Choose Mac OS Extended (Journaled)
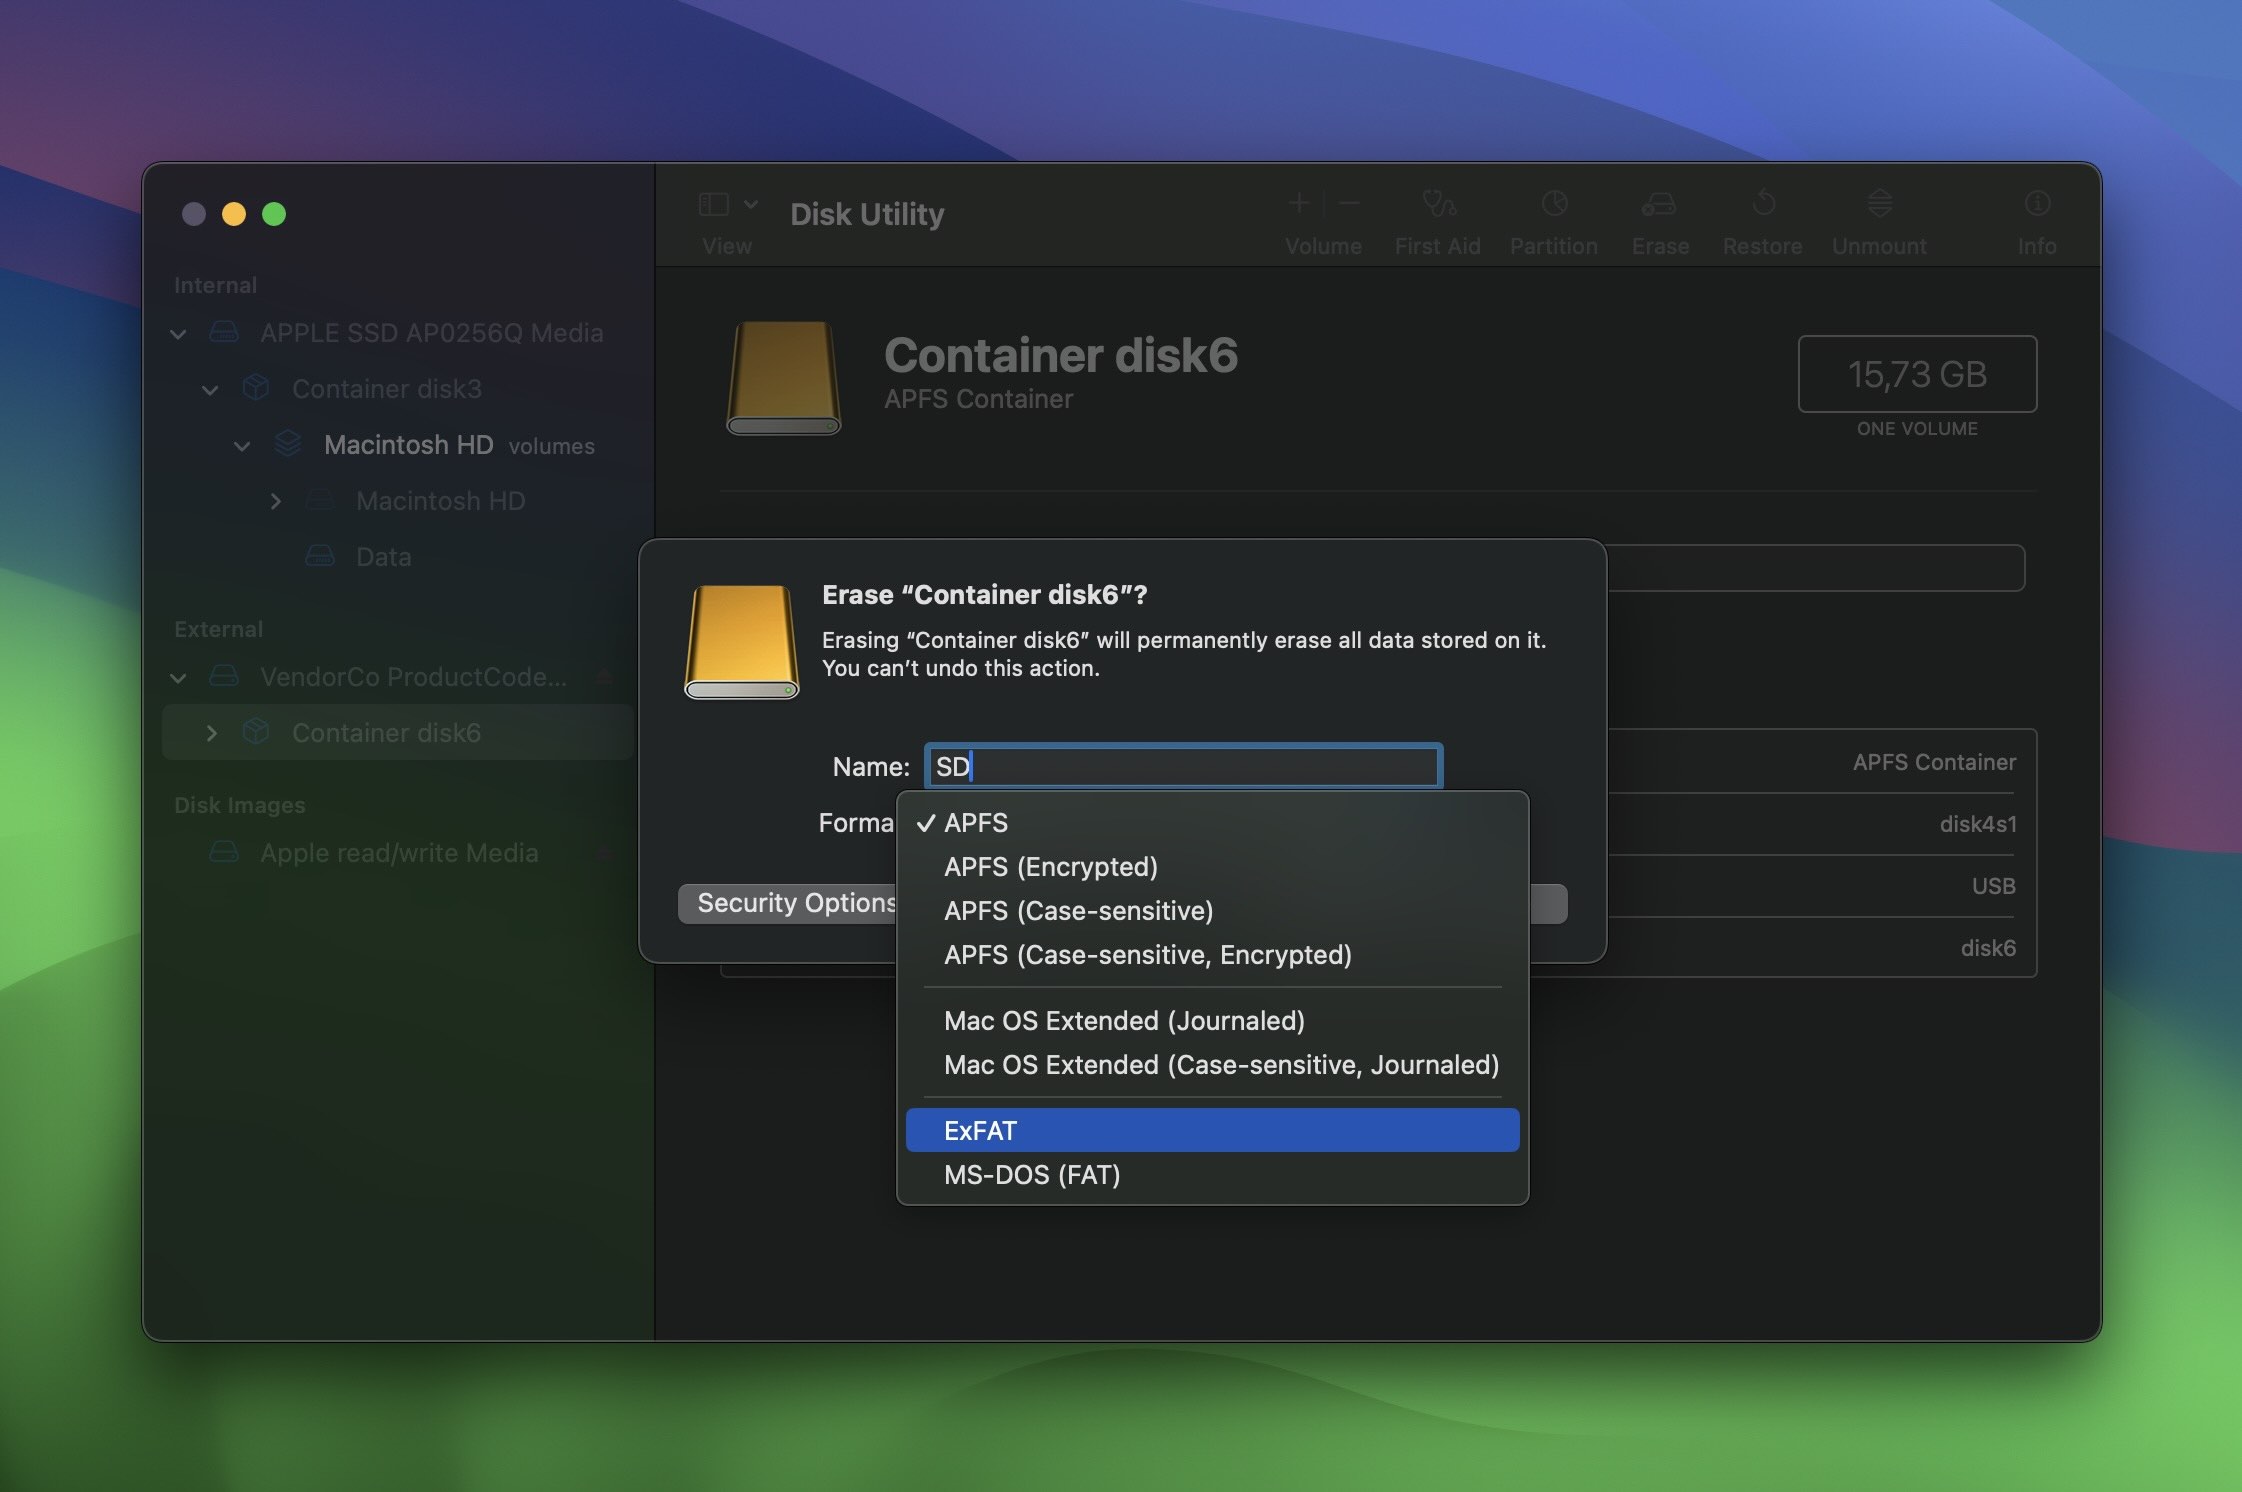Image resolution: width=2242 pixels, height=1492 pixels. (x=1212, y=1020)
